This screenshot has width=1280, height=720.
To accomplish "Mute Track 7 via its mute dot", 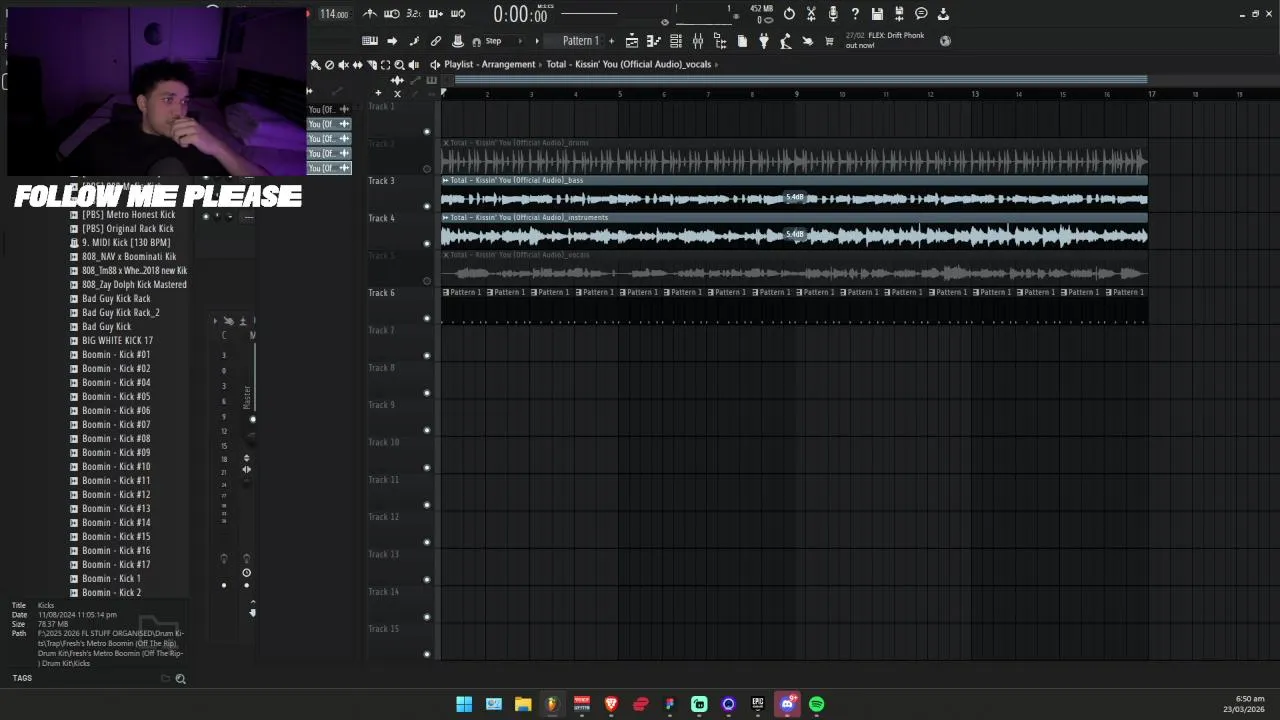I will (x=427, y=356).
